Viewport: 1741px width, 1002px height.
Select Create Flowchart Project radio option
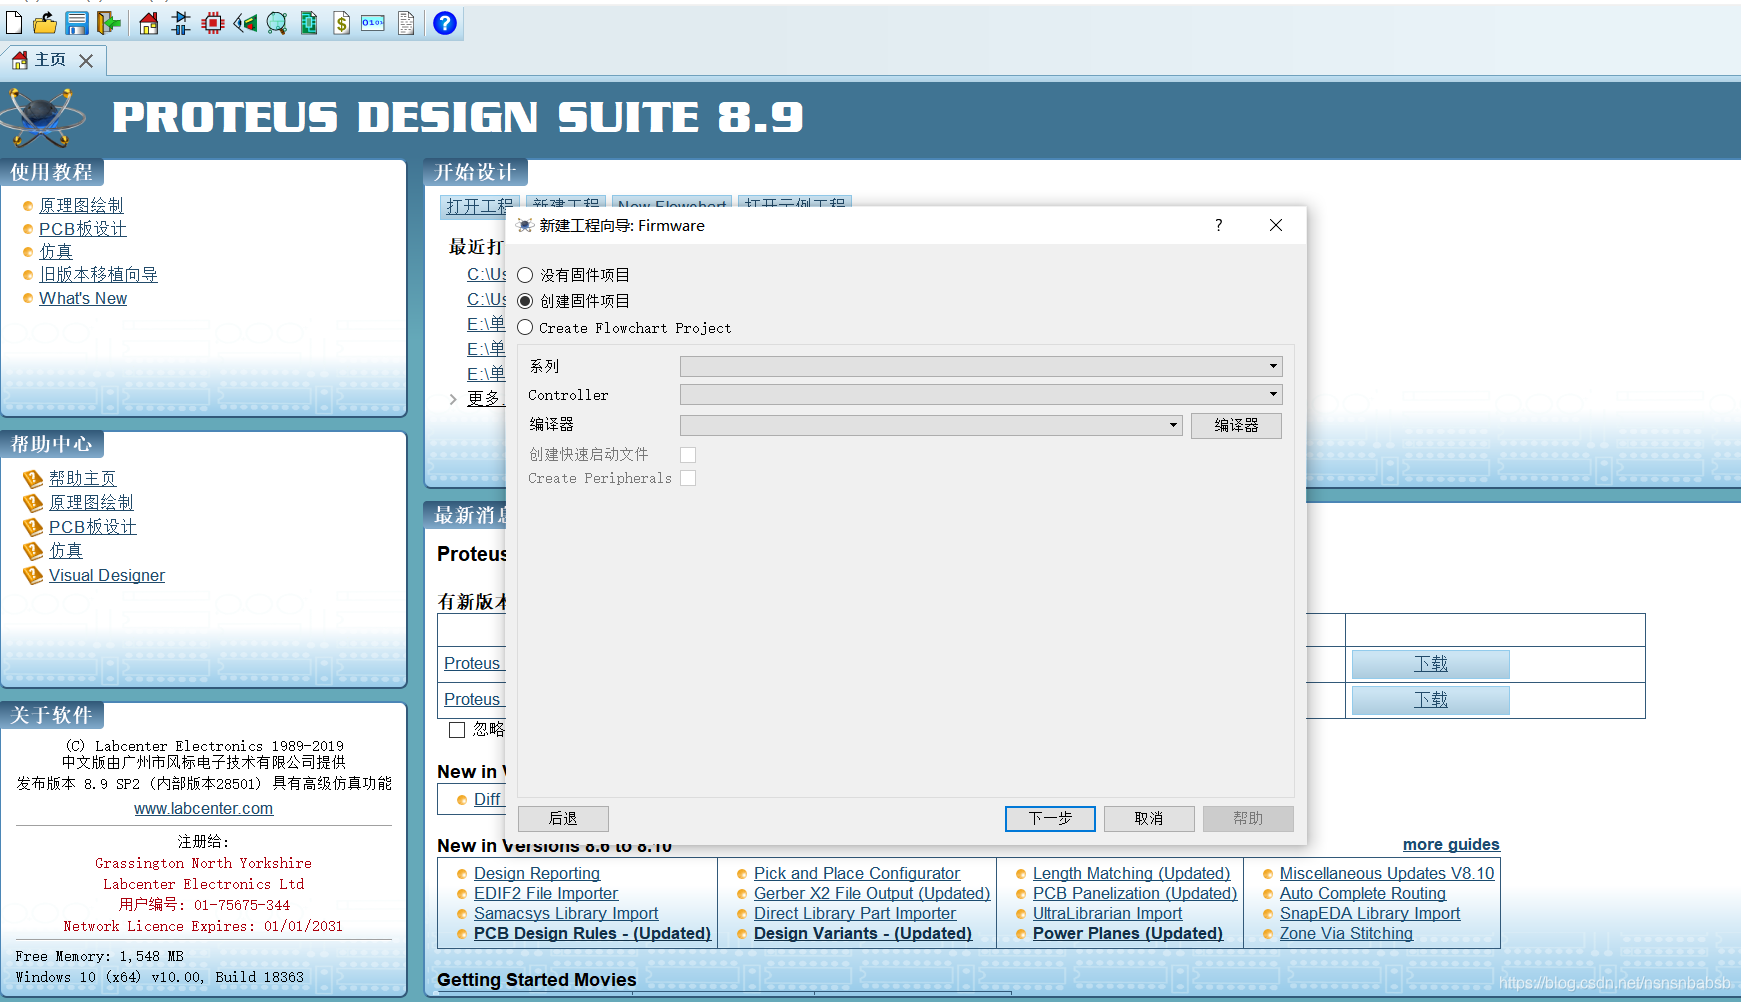click(x=525, y=327)
